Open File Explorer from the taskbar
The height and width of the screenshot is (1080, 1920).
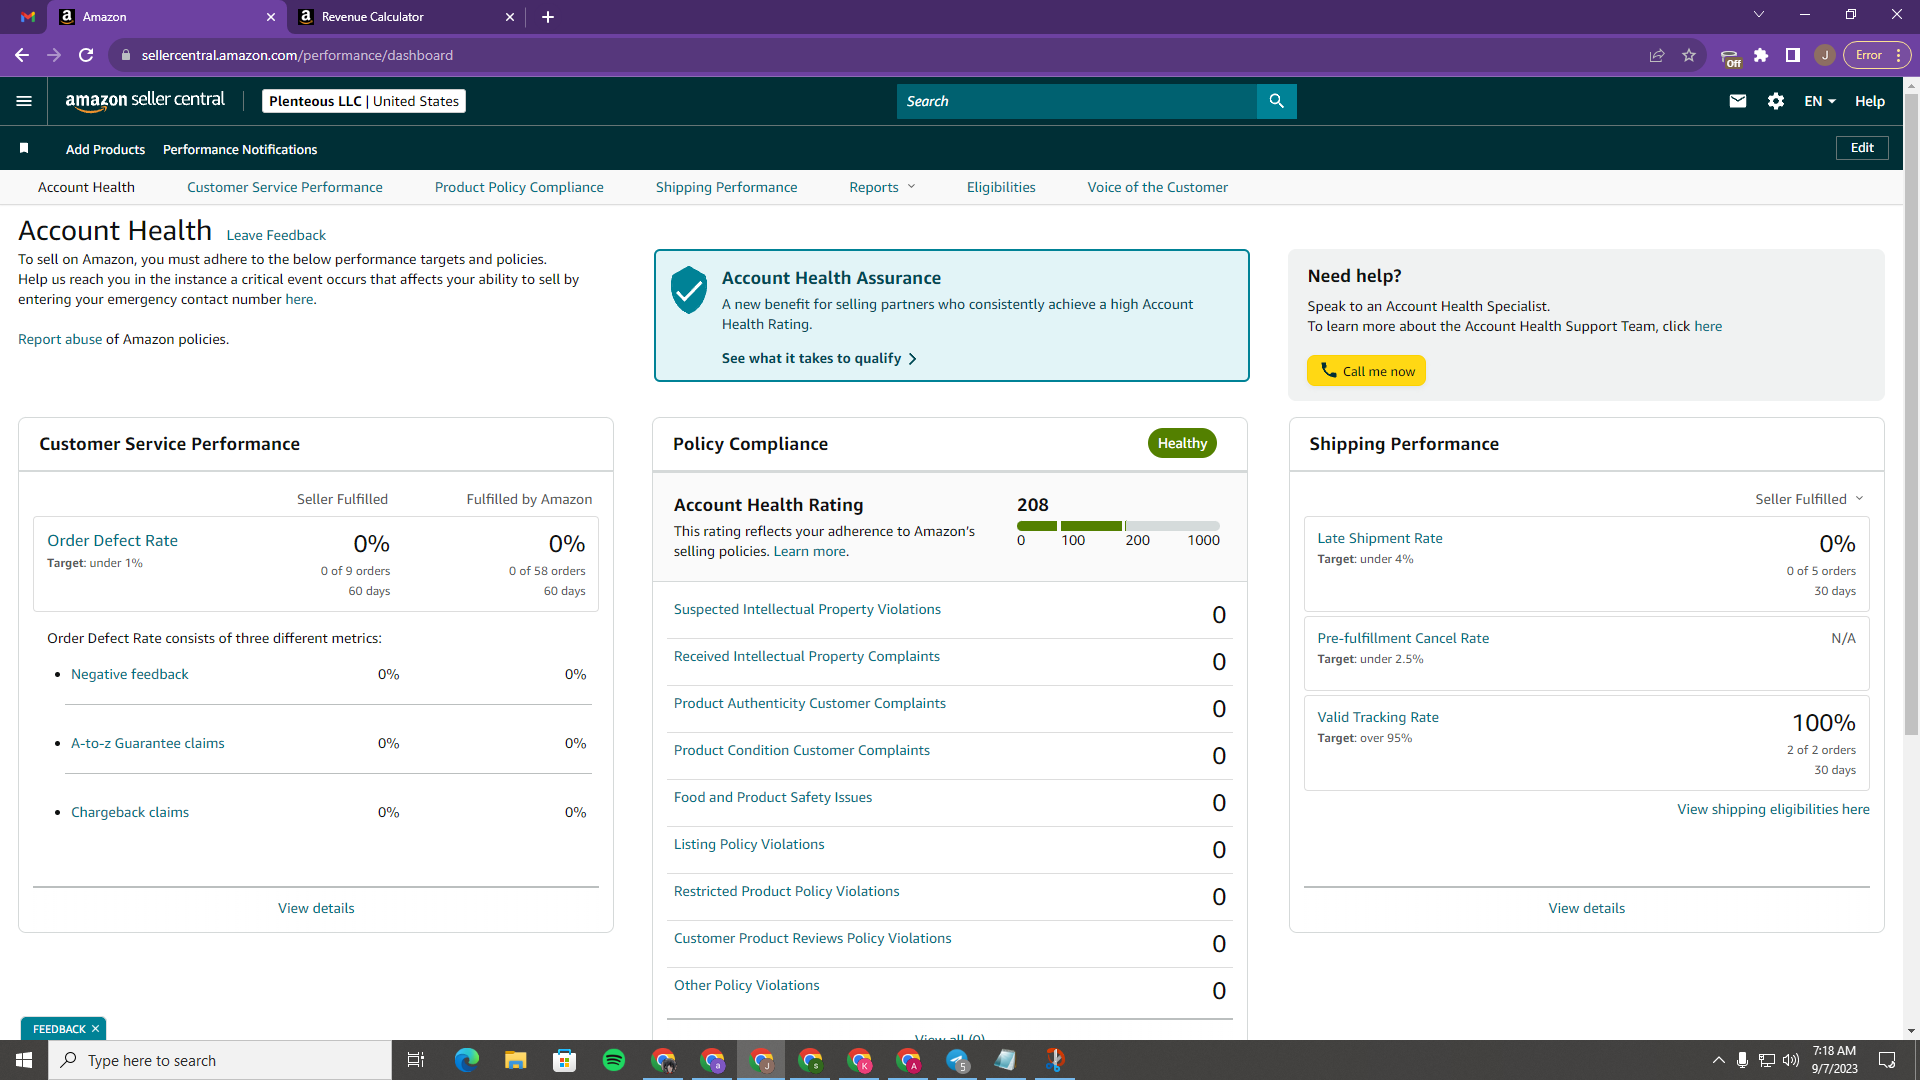coord(516,1060)
